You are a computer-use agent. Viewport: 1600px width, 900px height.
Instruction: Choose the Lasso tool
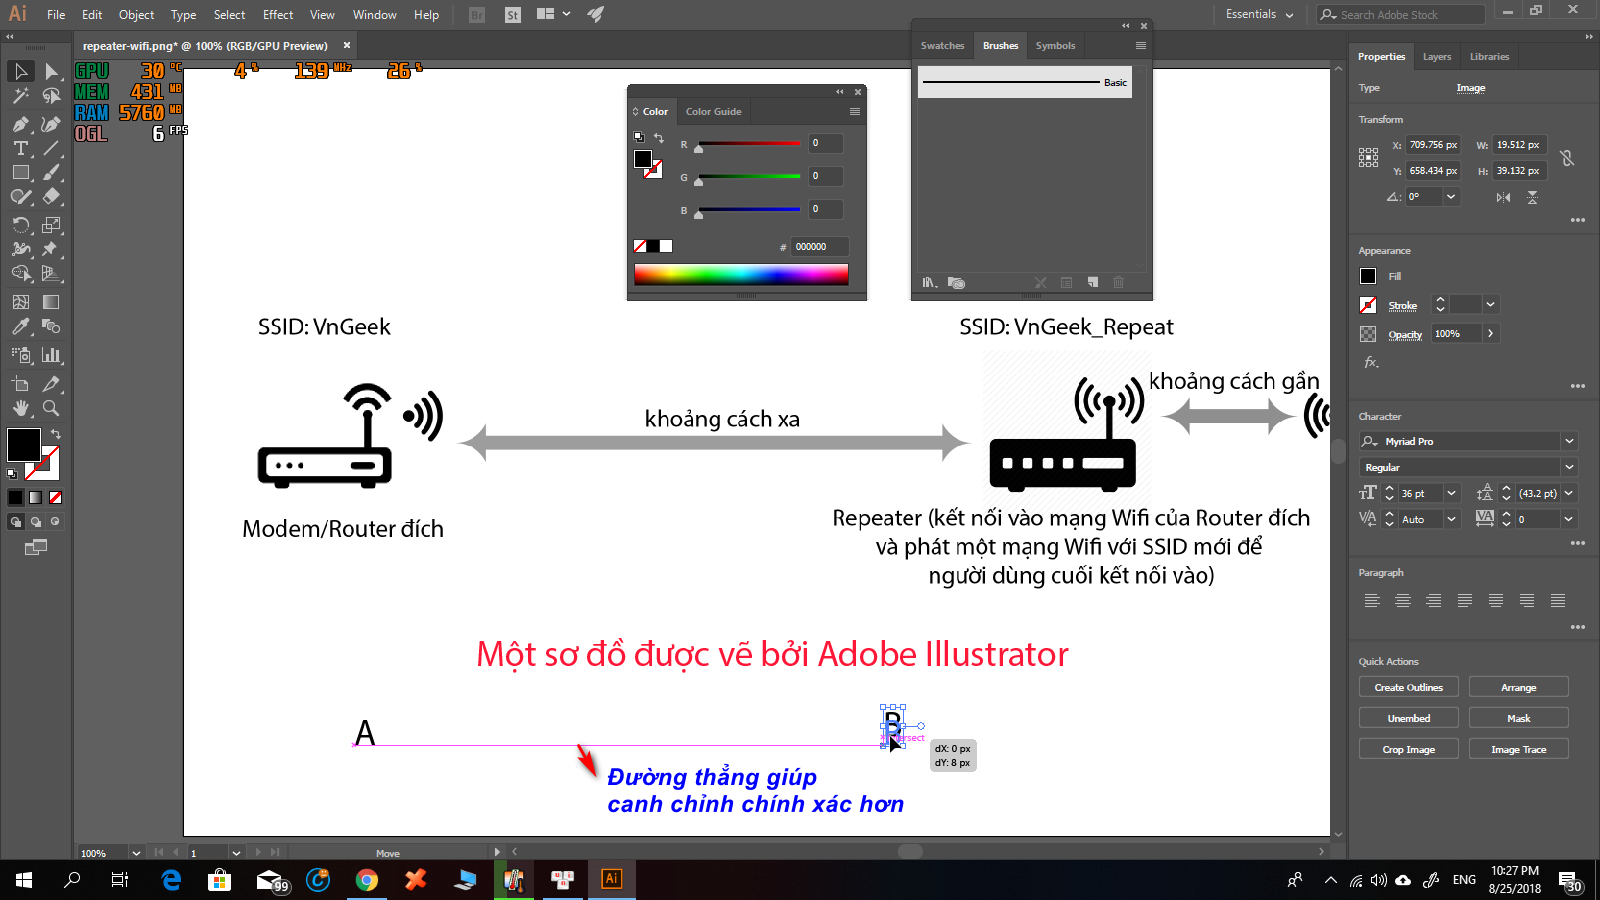click(x=51, y=96)
